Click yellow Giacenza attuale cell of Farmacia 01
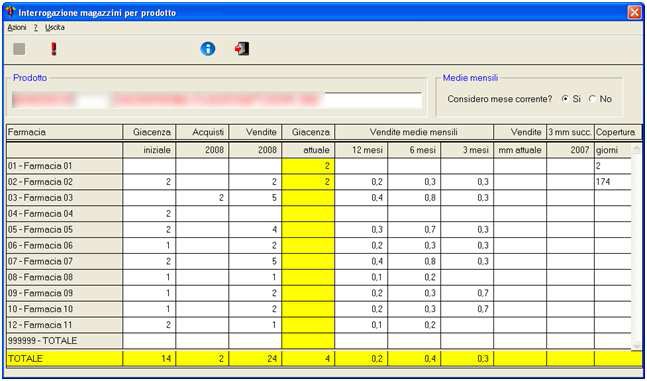Viewport: 647px width, 381px height. [x=308, y=166]
